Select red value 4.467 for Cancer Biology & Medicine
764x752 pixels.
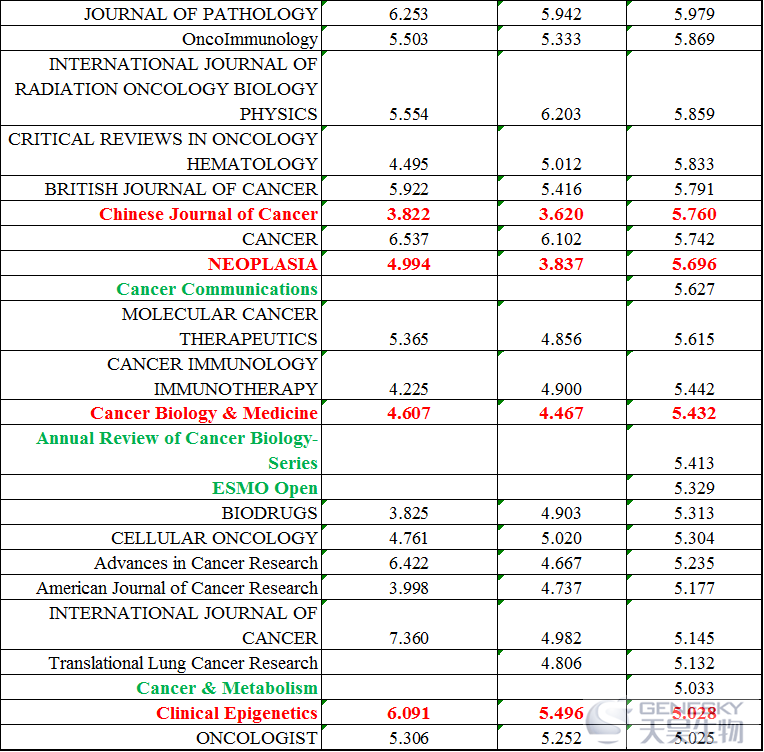[561, 413]
